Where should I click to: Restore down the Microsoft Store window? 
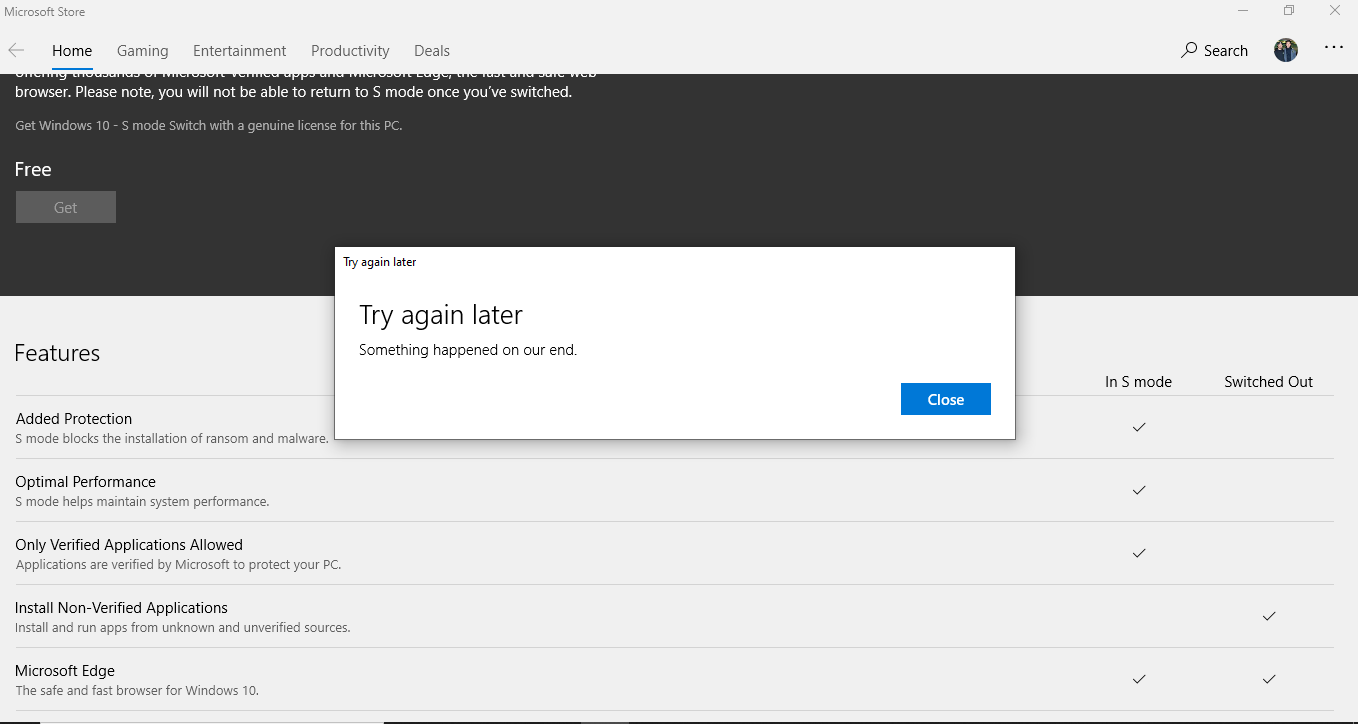pos(1289,11)
